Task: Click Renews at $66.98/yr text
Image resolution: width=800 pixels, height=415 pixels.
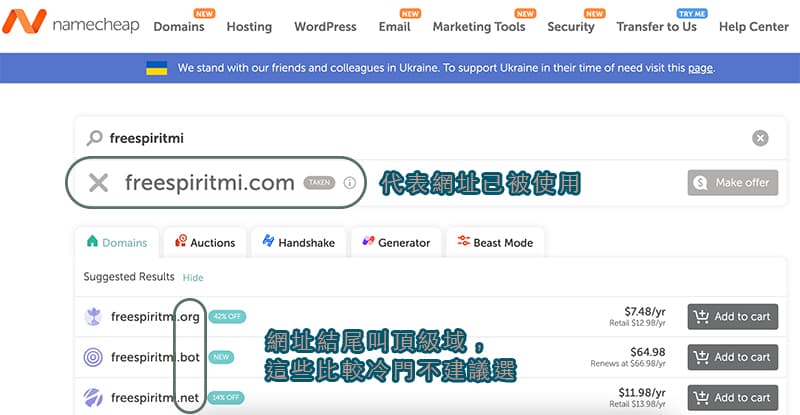Action: click(x=628, y=363)
